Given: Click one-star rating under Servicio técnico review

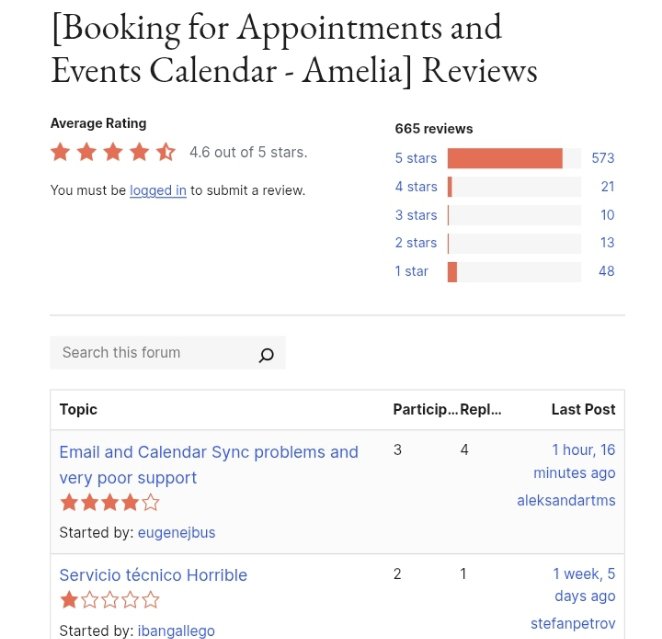Looking at the screenshot, I should 110,600.
